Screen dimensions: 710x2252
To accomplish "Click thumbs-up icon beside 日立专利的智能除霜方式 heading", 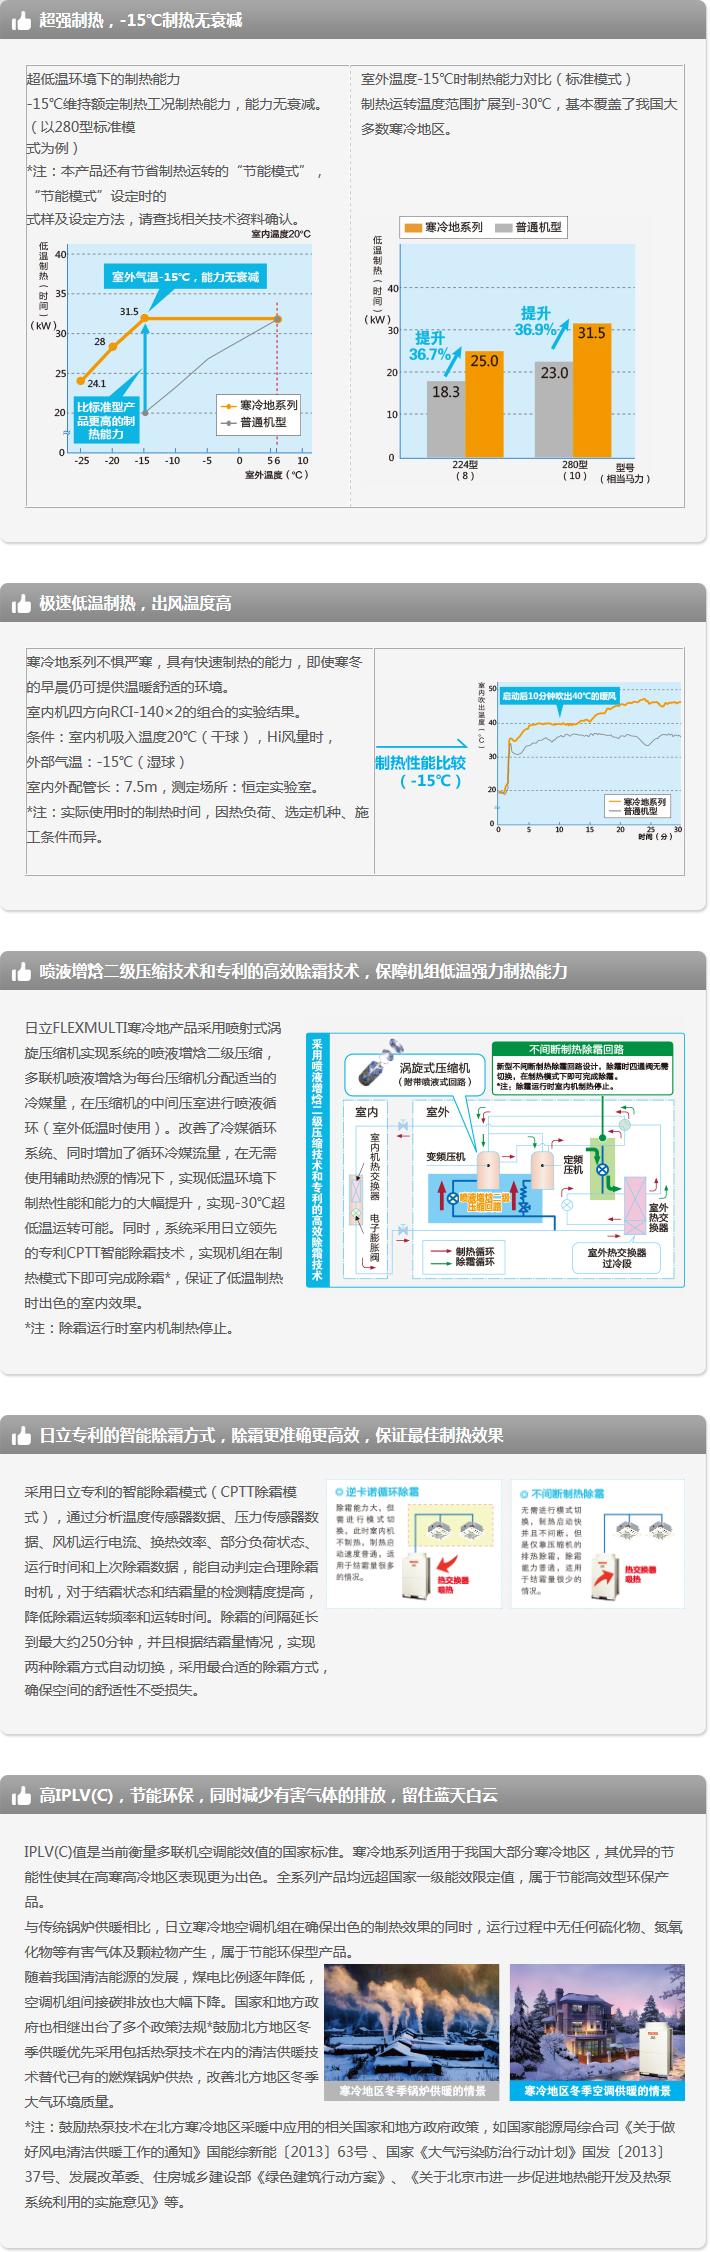I will click(x=21, y=1436).
